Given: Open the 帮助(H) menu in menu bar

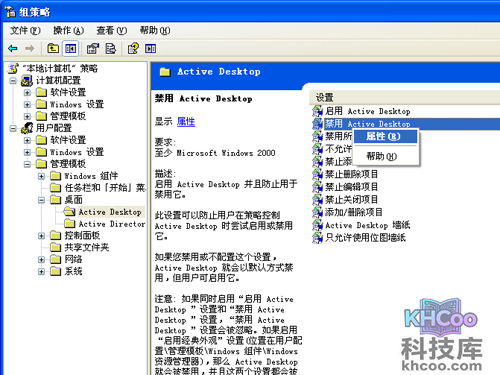Looking at the screenshot, I should tap(155, 31).
